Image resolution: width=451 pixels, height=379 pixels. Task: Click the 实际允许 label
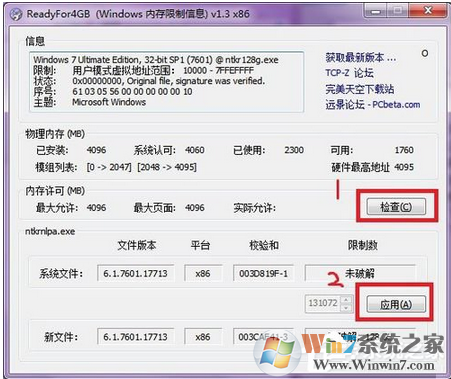(x=255, y=208)
